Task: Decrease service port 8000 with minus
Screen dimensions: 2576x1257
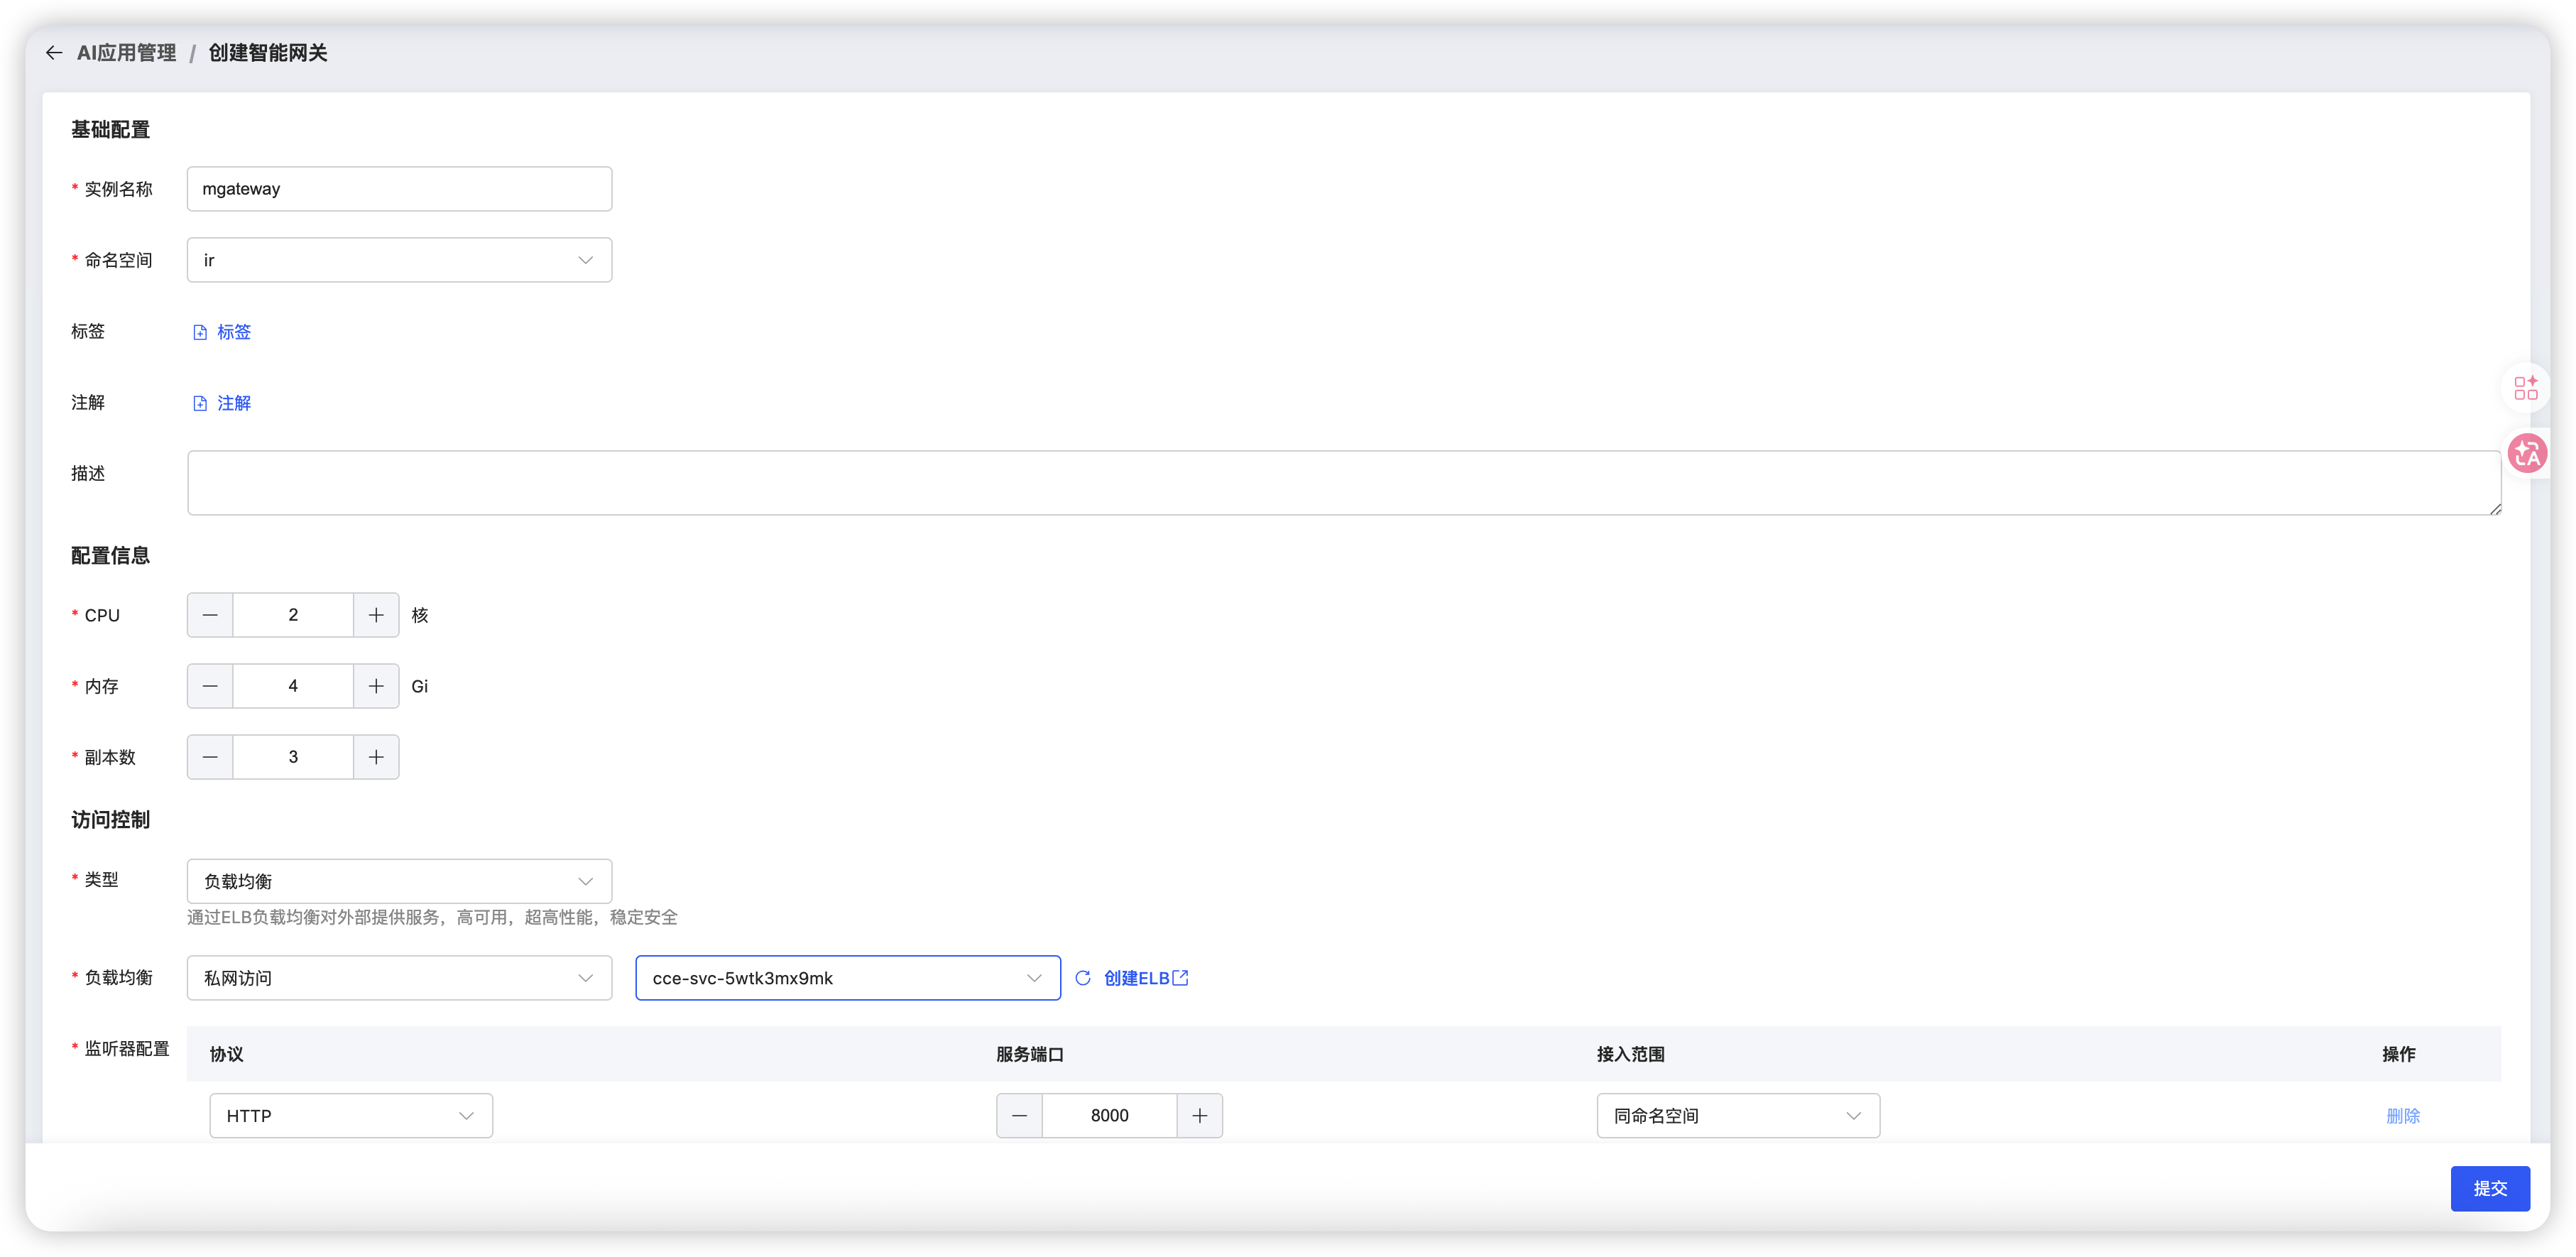Action: pos(1019,1116)
